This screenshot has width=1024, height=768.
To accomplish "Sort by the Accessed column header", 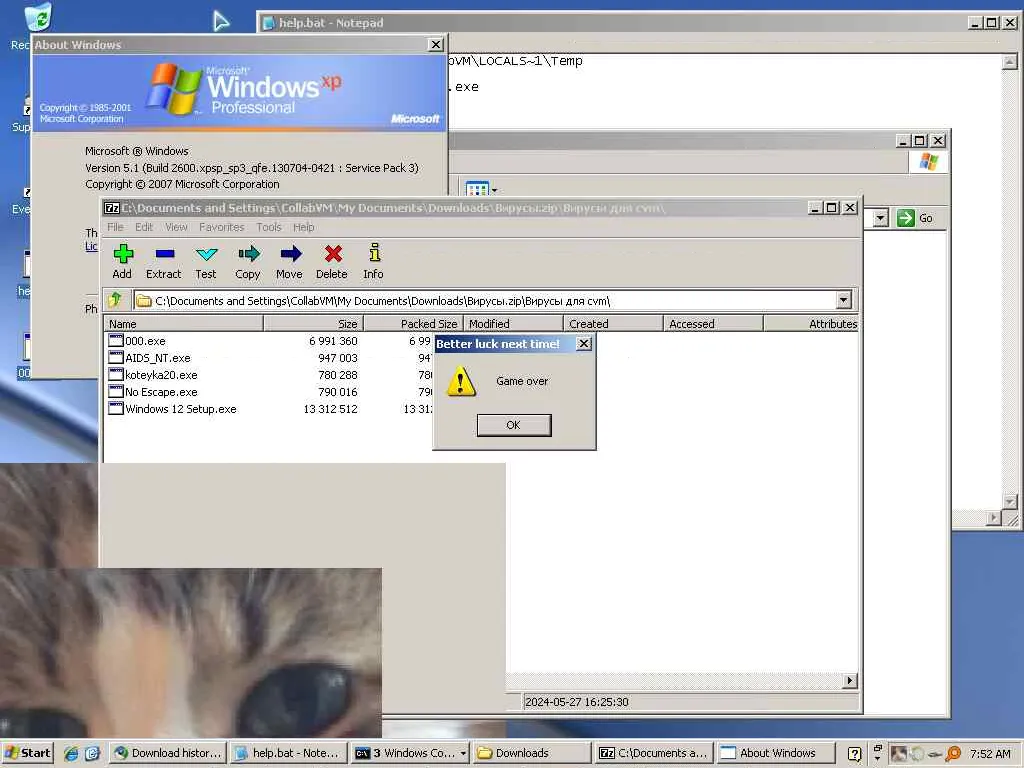I will click(713, 323).
